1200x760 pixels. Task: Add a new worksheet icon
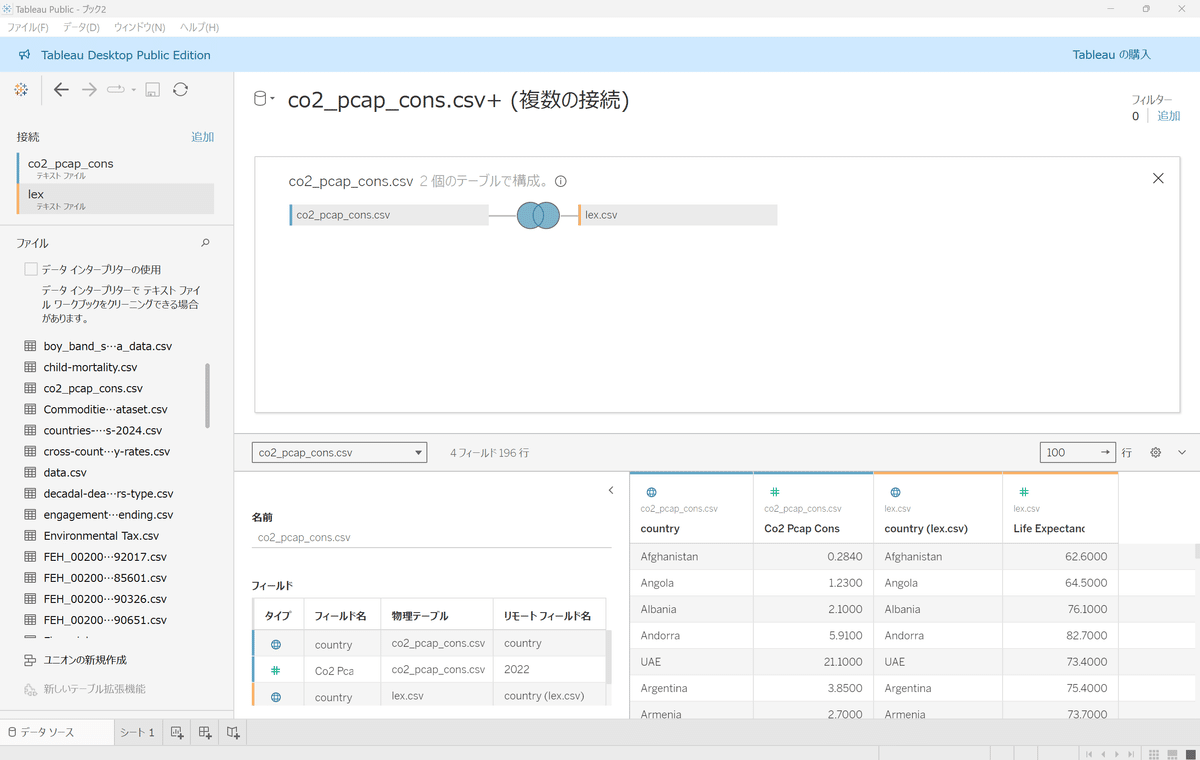(x=177, y=733)
